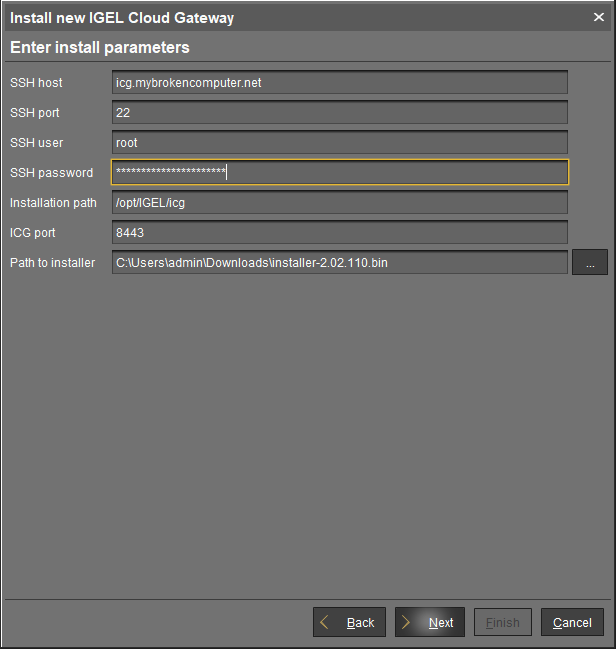This screenshot has height=649, width=616.
Task: Click the "Installation path" label
Action: pyautogui.click(x=53, y=203)
